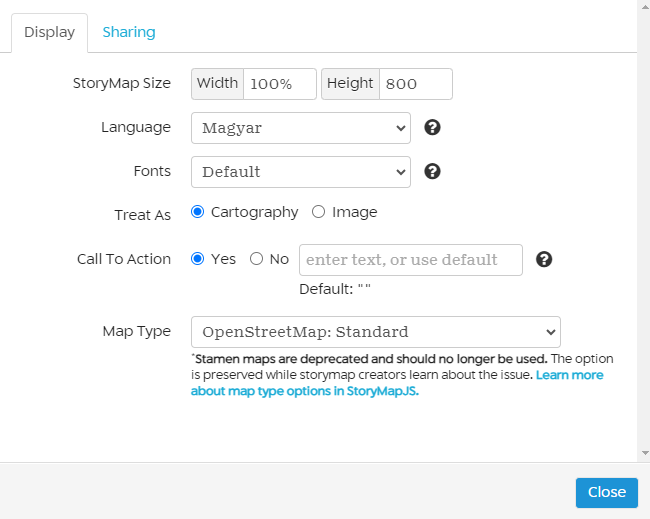650x519 pixels.
Task: Open the Call To Action help icon
Action: [x=544, y=259]
